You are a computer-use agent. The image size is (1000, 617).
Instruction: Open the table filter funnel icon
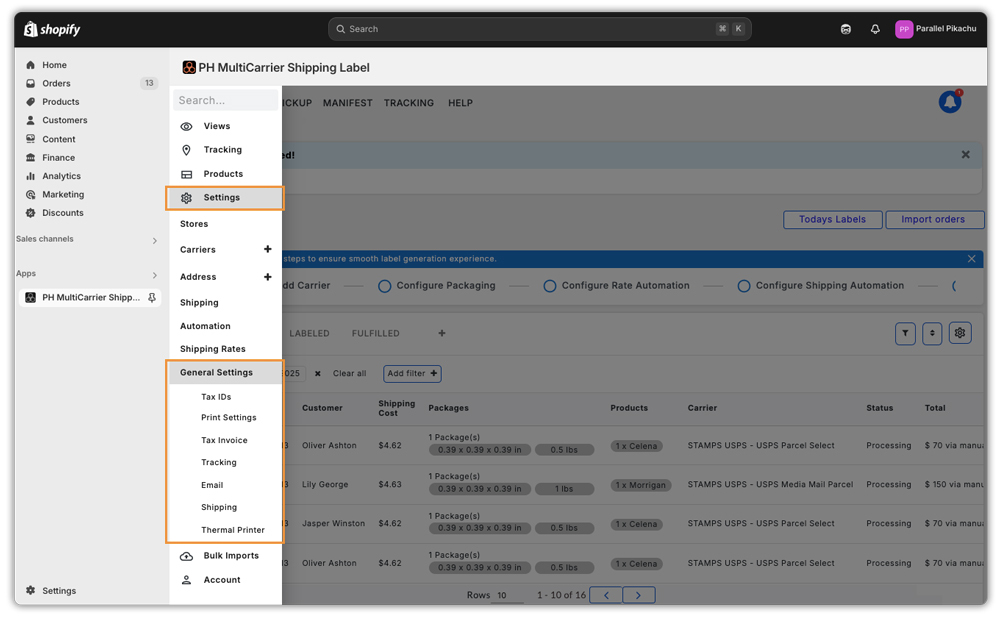coord(905,333)
